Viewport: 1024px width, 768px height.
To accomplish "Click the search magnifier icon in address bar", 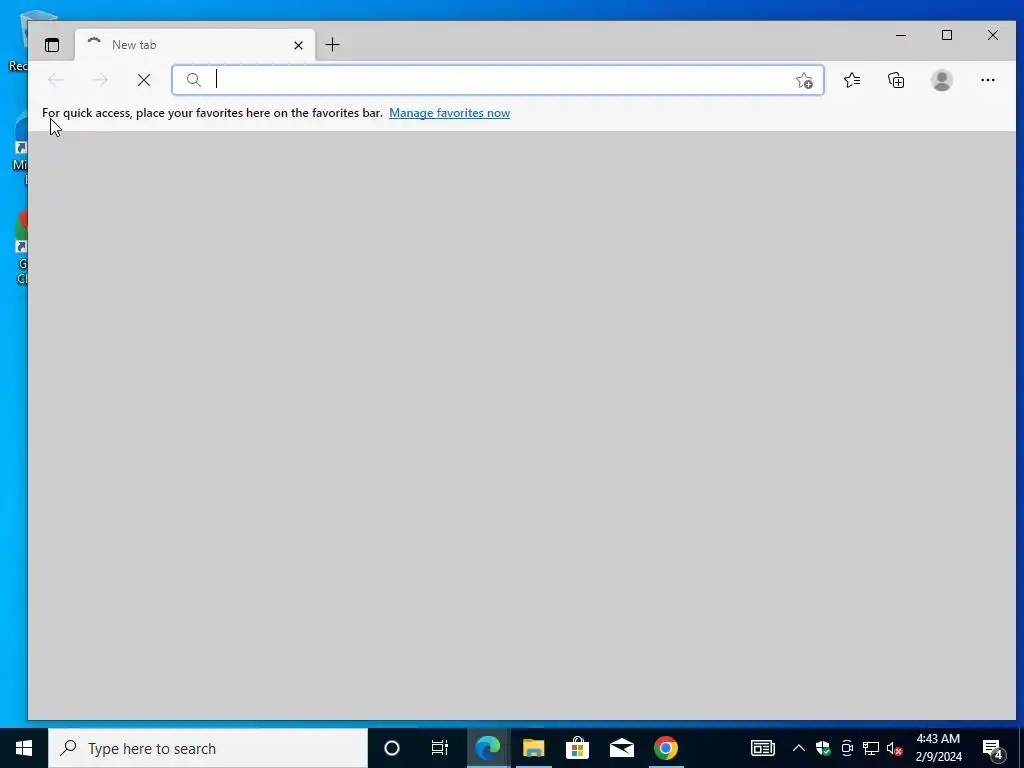I will [x=193, y=80].
